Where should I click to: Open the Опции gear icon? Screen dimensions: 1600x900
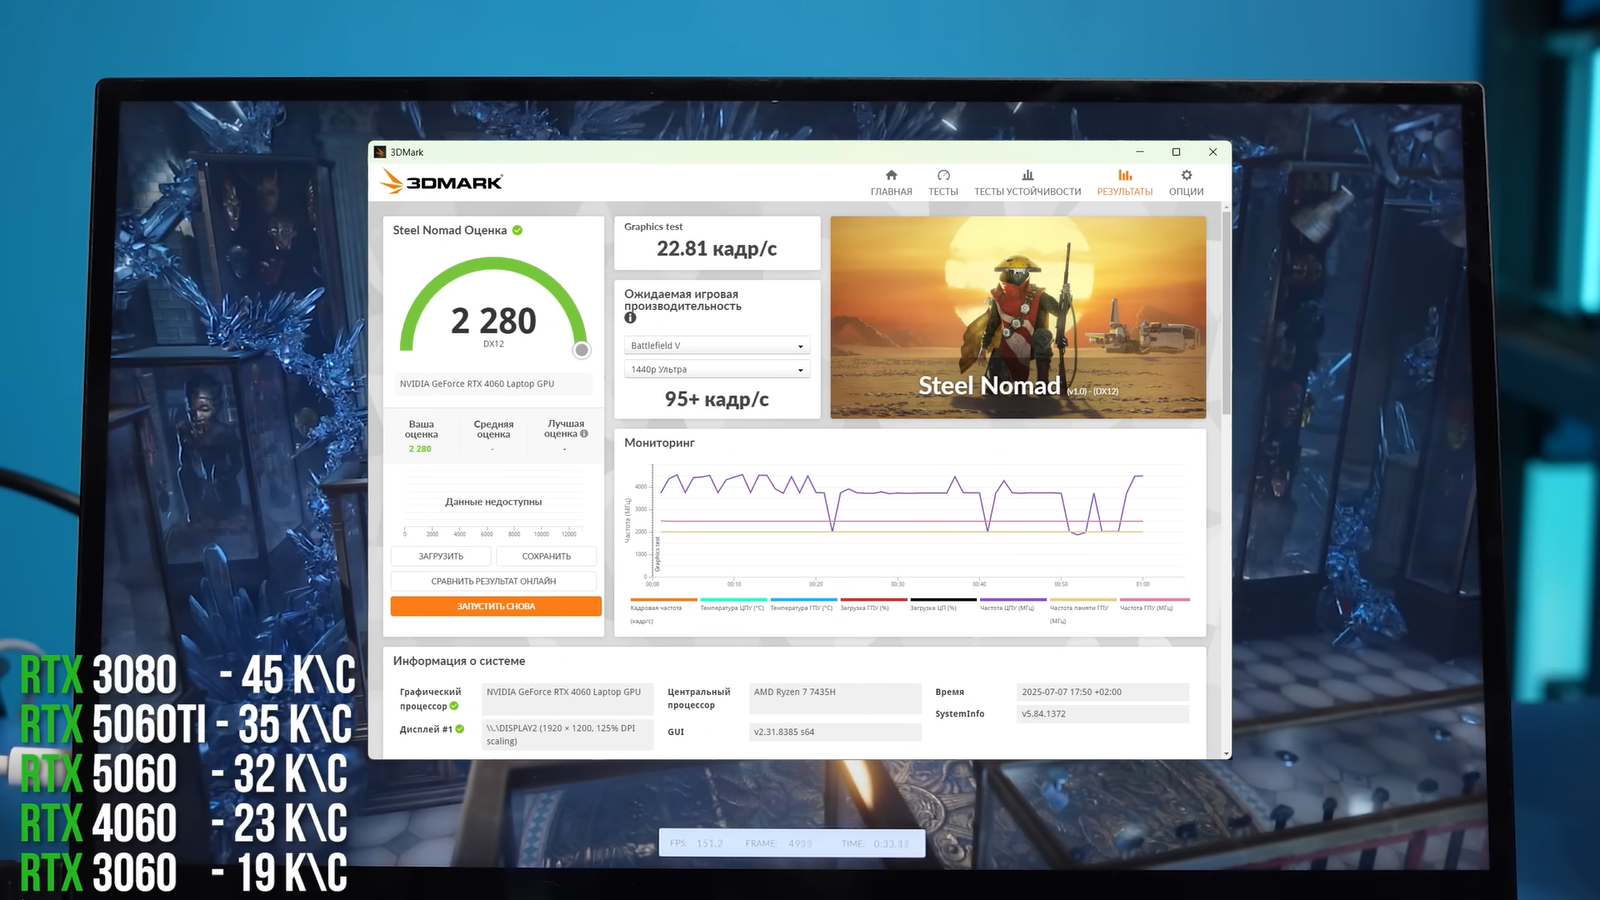pos(1186,176)
